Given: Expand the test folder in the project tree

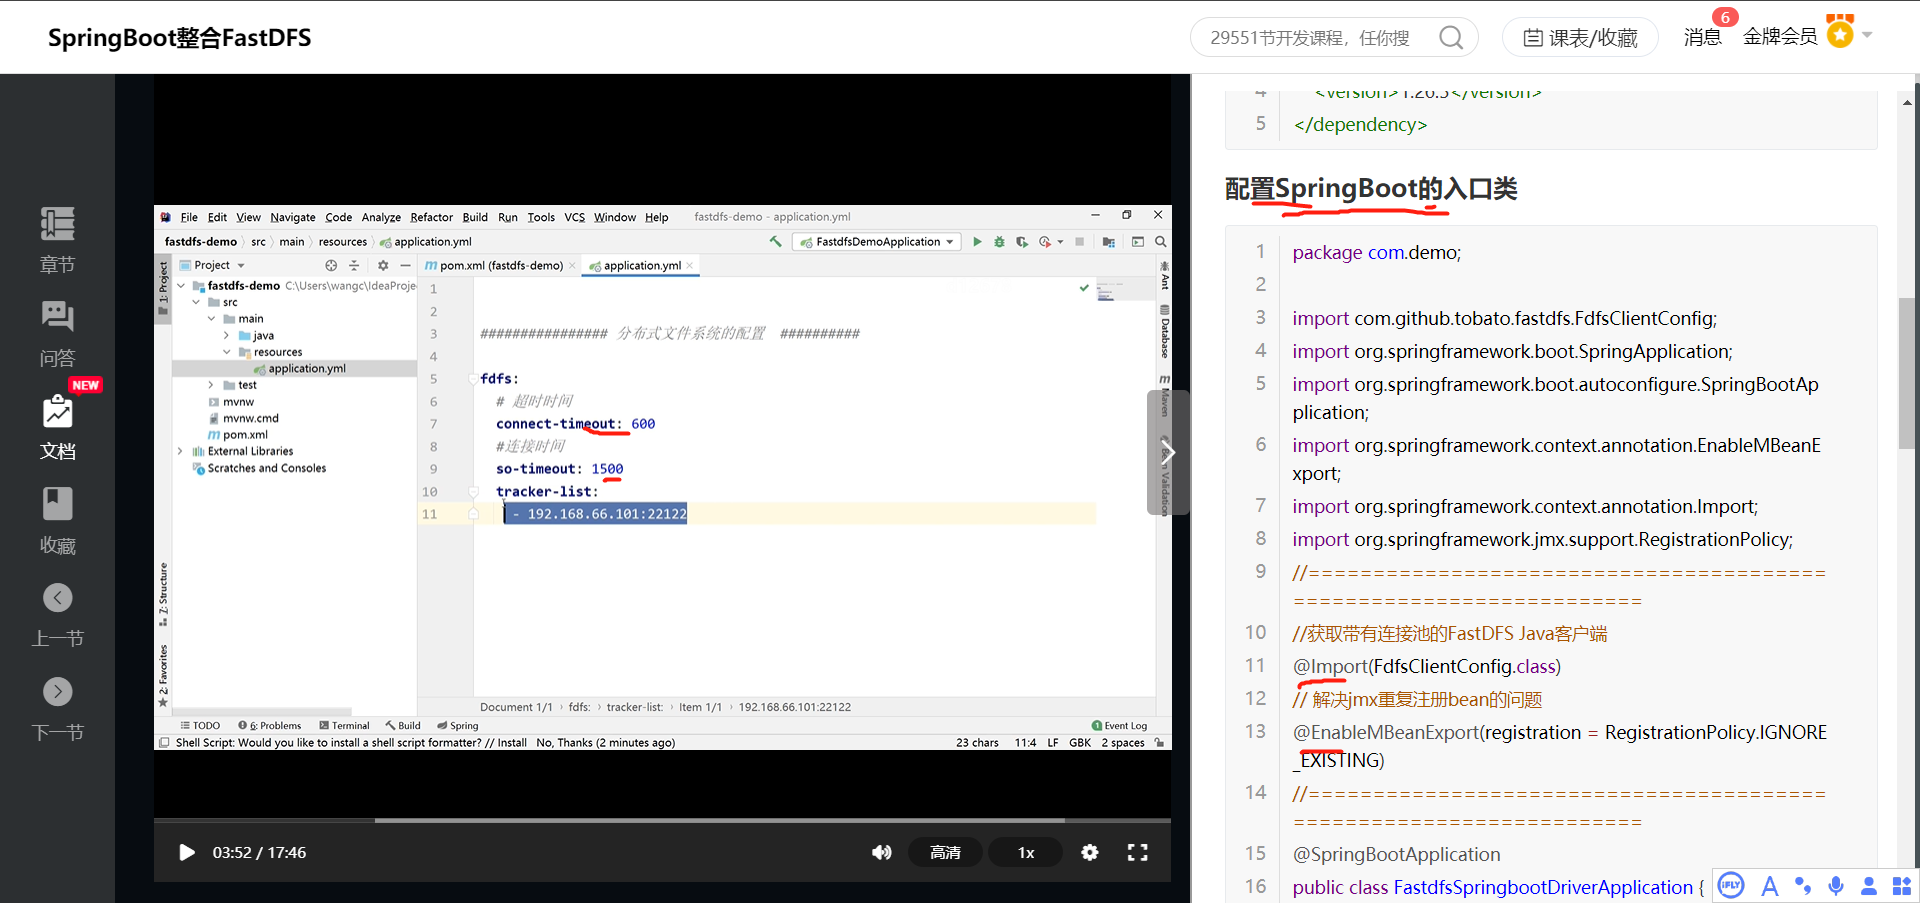Looking at the screenshot, I should pos(210,385).
